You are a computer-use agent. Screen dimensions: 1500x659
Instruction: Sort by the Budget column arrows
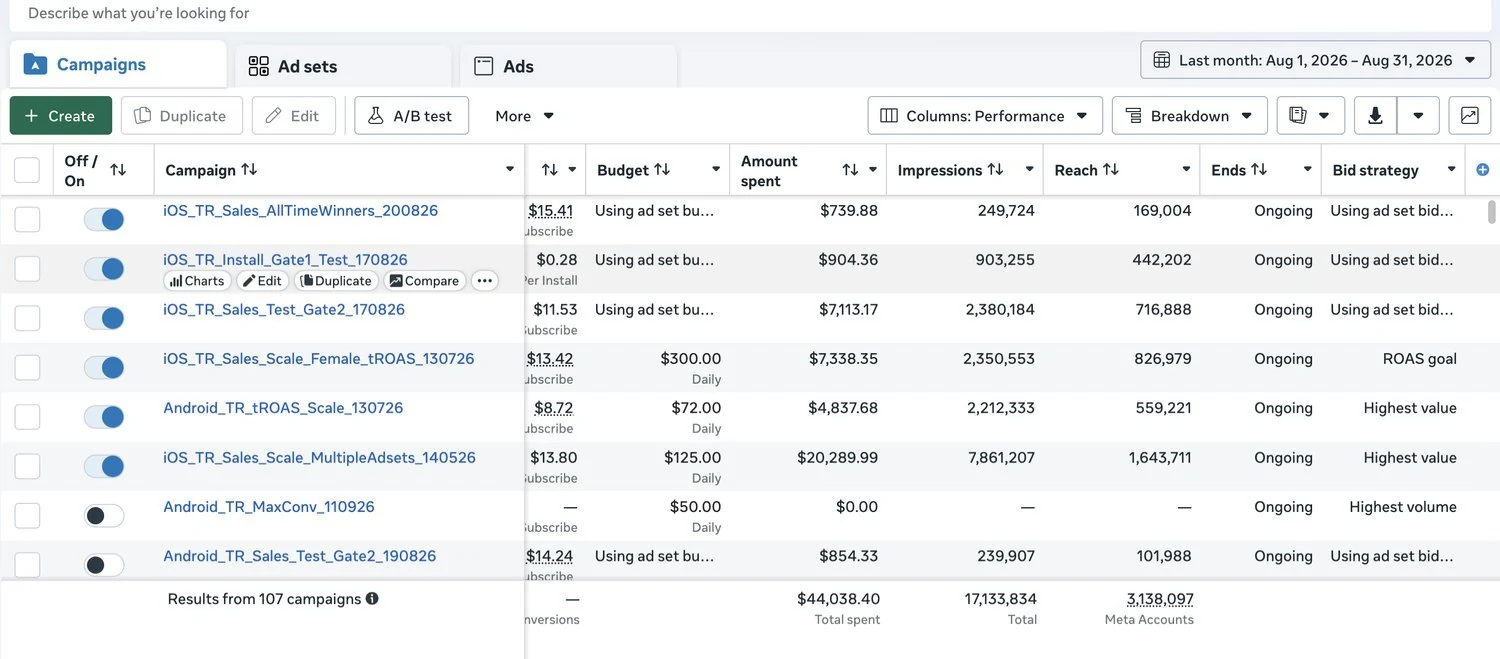[662, 170]
